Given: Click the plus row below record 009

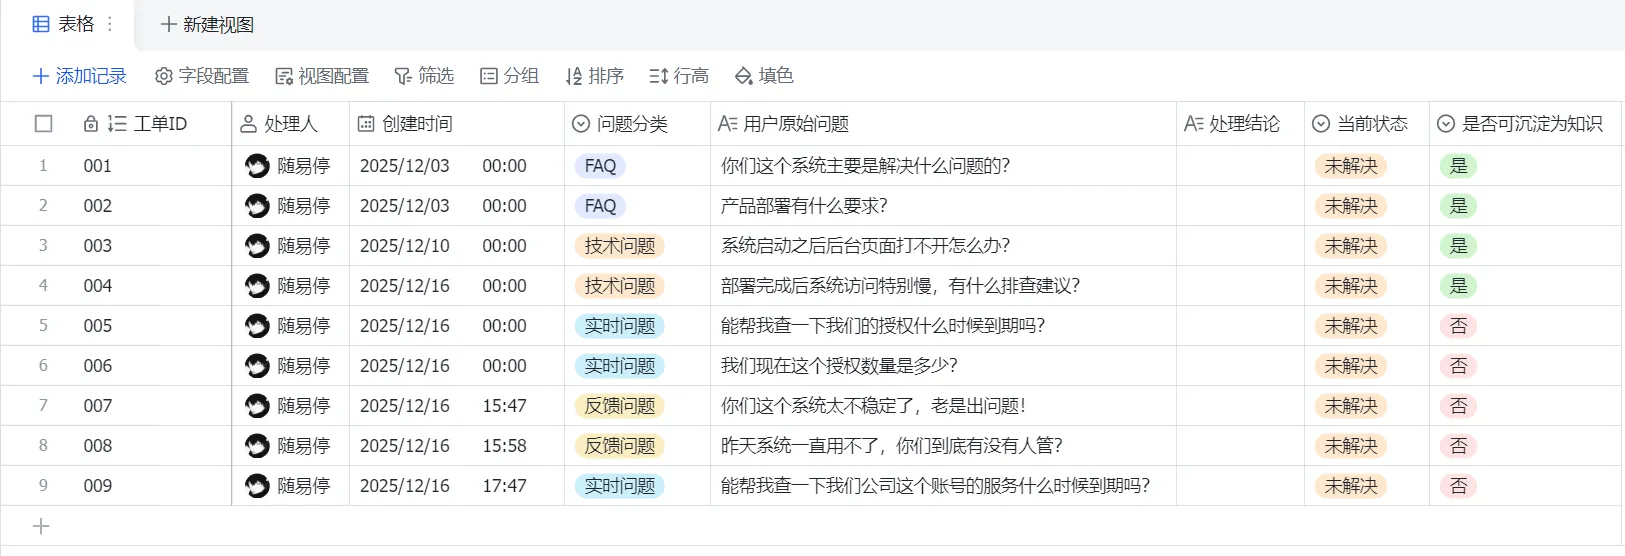Looking at the screenshot, I should click(x=41, y=526).
